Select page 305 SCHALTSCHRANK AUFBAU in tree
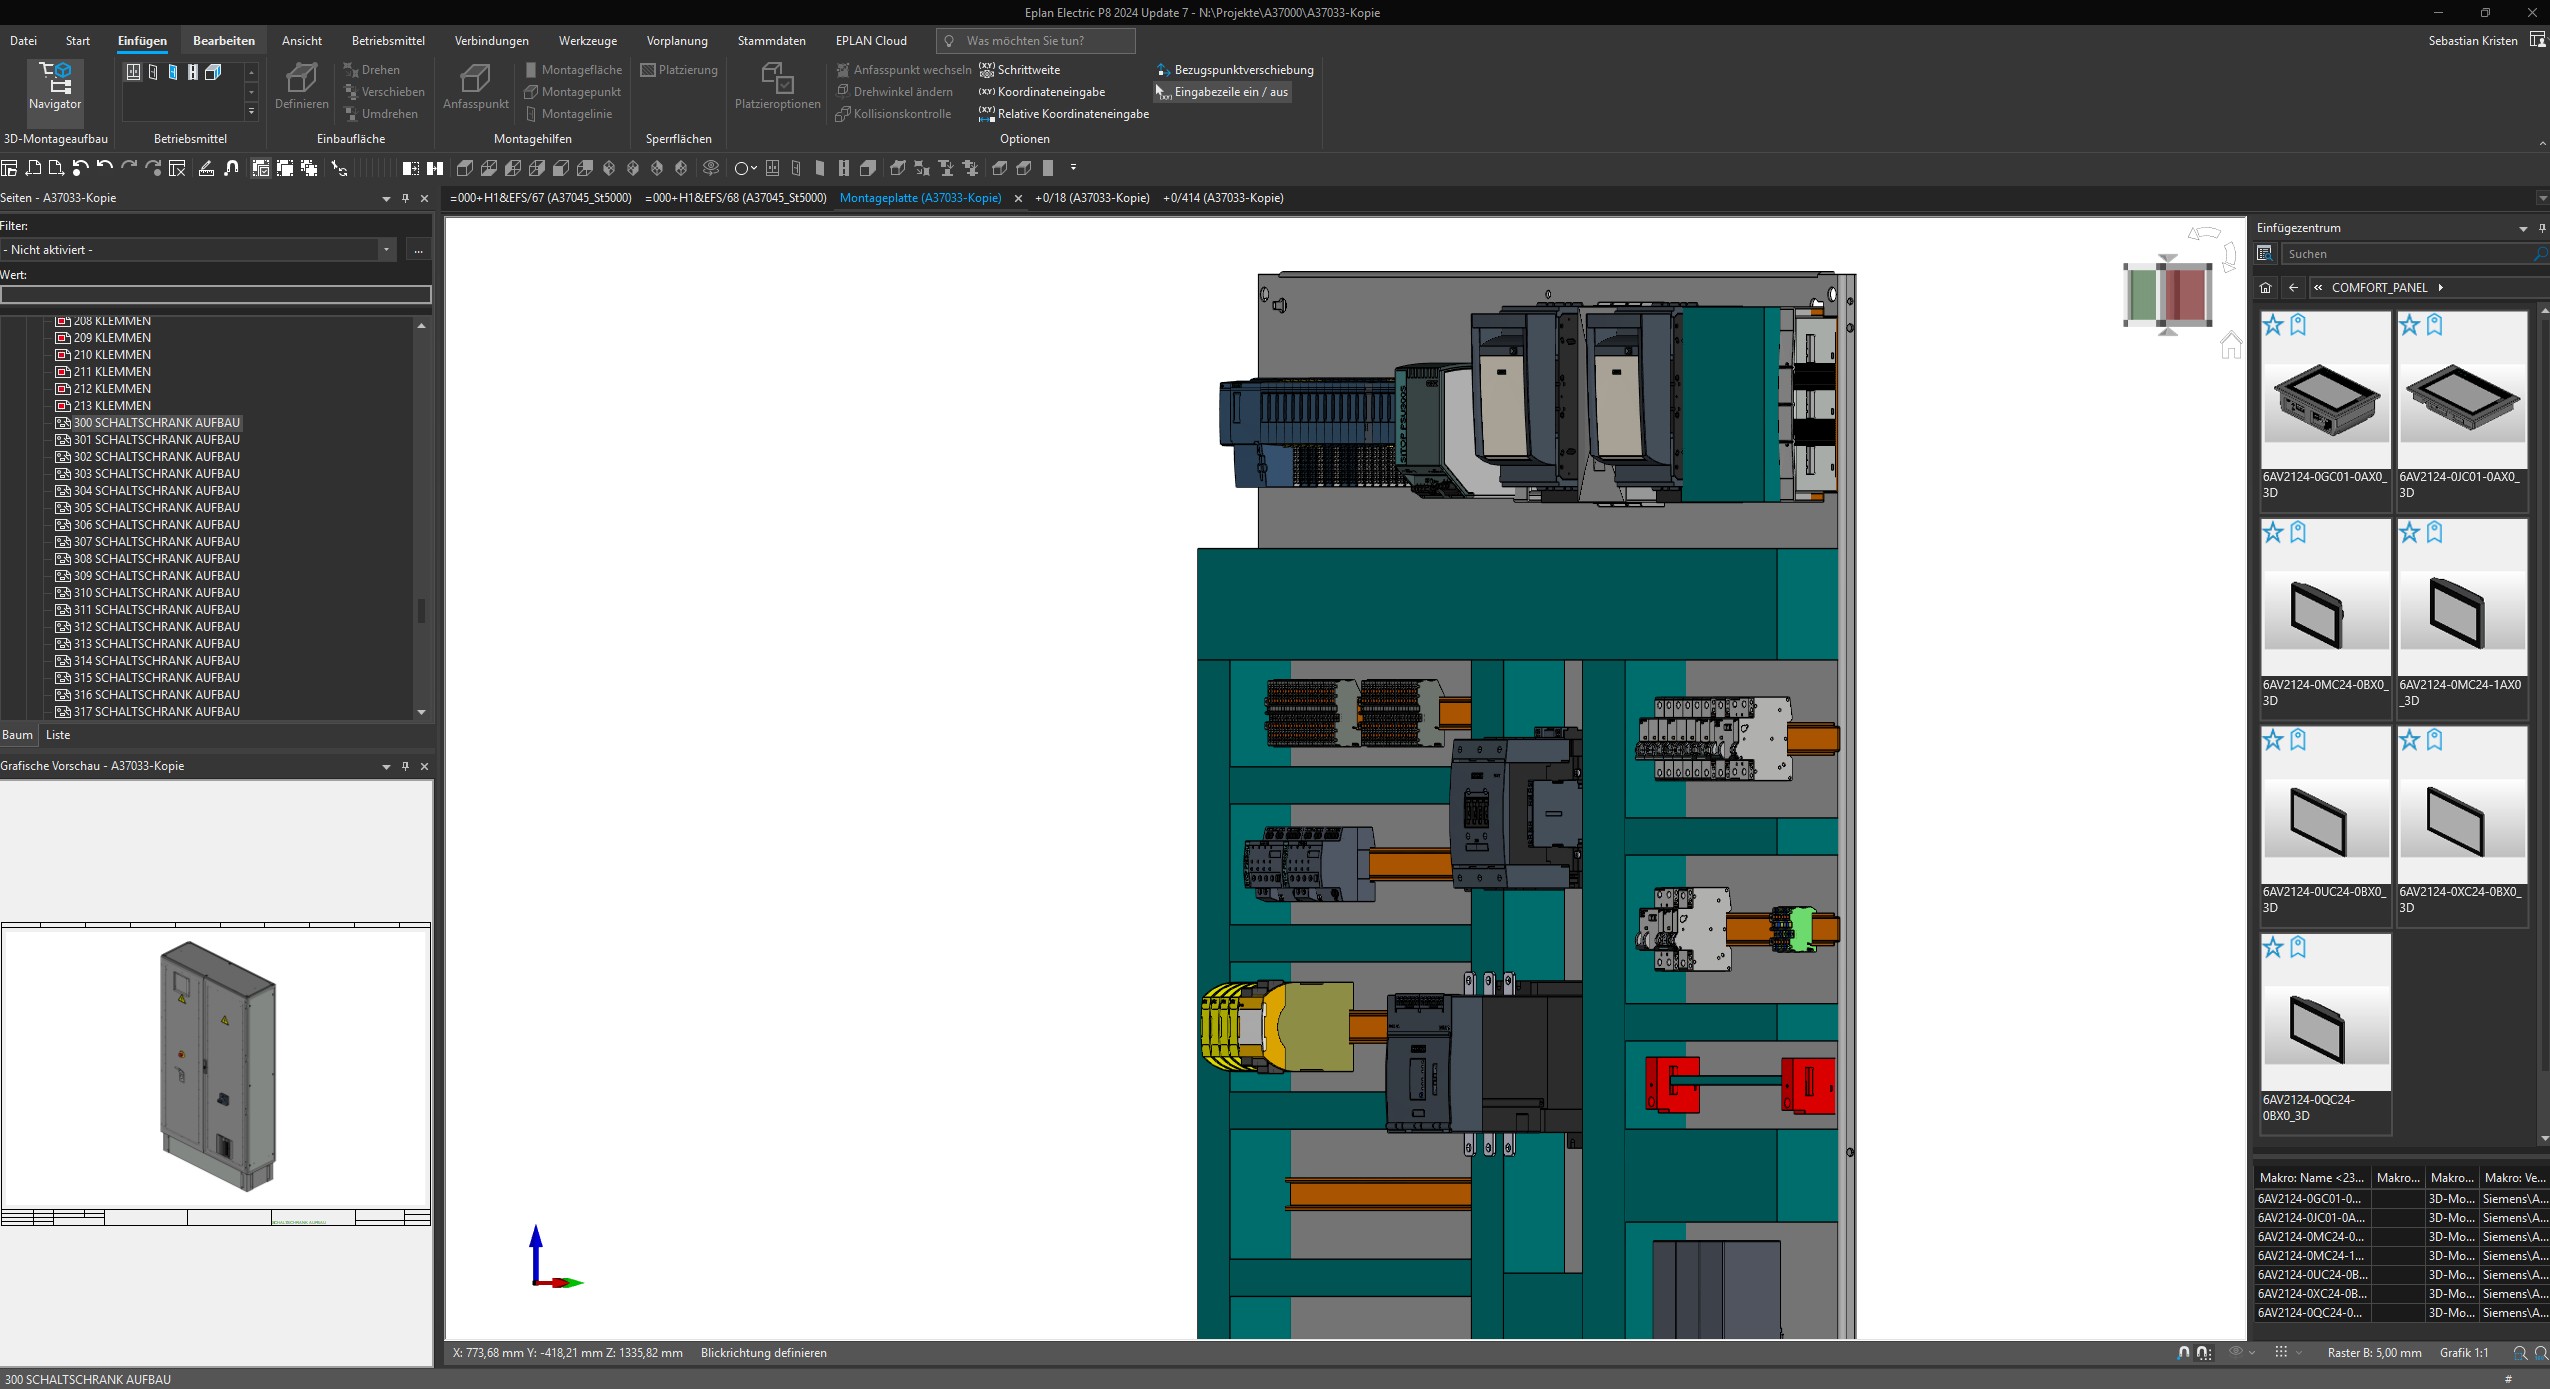The width and height of the screenshot is (2550, 1389). [x=156, y=508]
